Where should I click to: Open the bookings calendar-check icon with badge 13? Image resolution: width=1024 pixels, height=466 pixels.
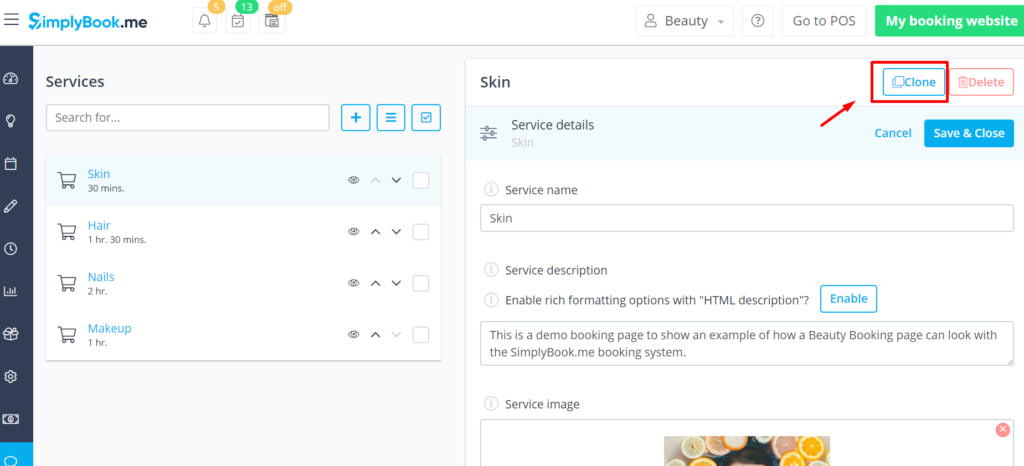click(x=238, y=21)
